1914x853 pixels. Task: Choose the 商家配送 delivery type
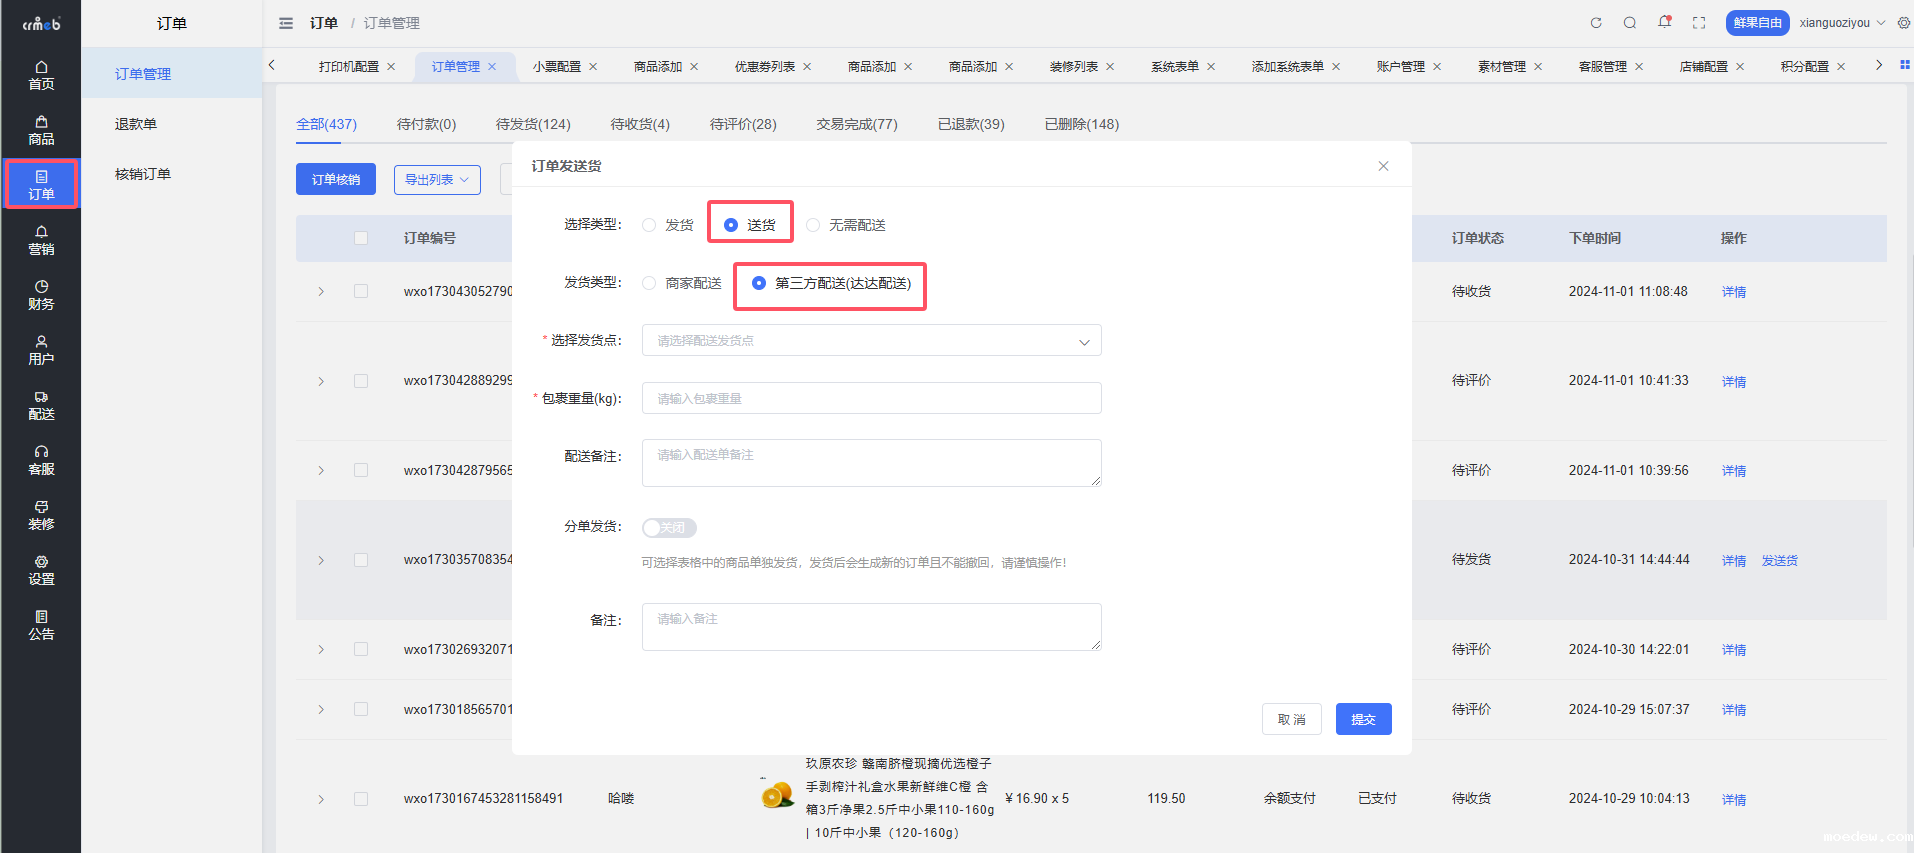tap(650, 283)
